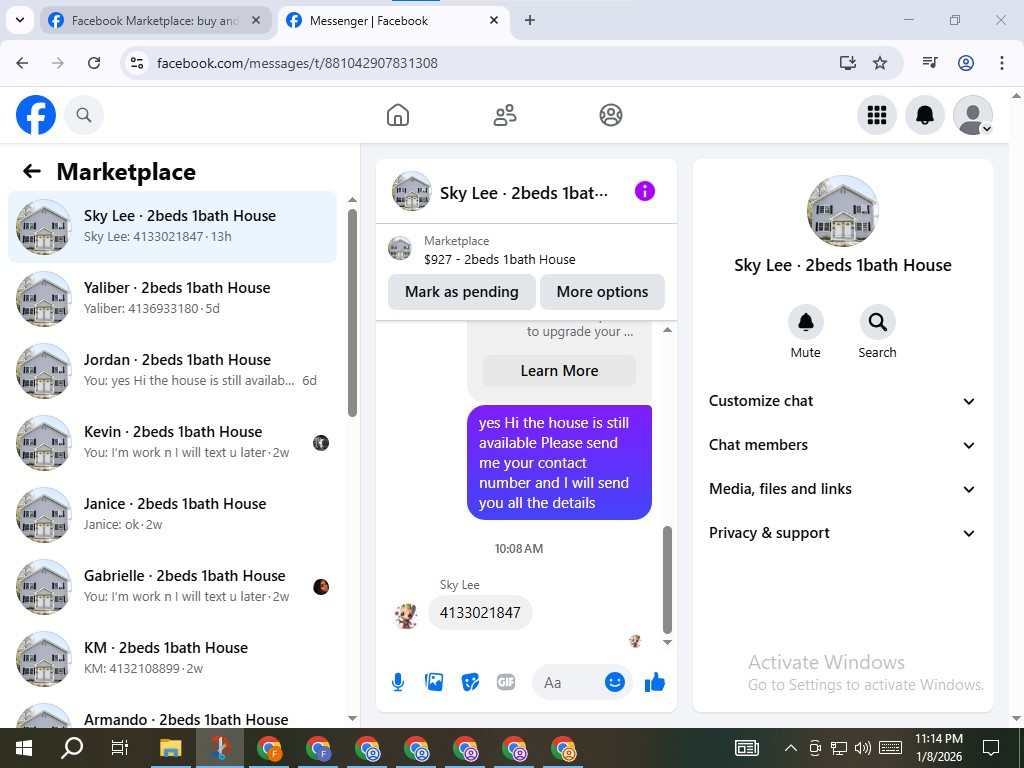Choose a GIF from the GIF icon
1024x768 pixels.
coord(505,682)
